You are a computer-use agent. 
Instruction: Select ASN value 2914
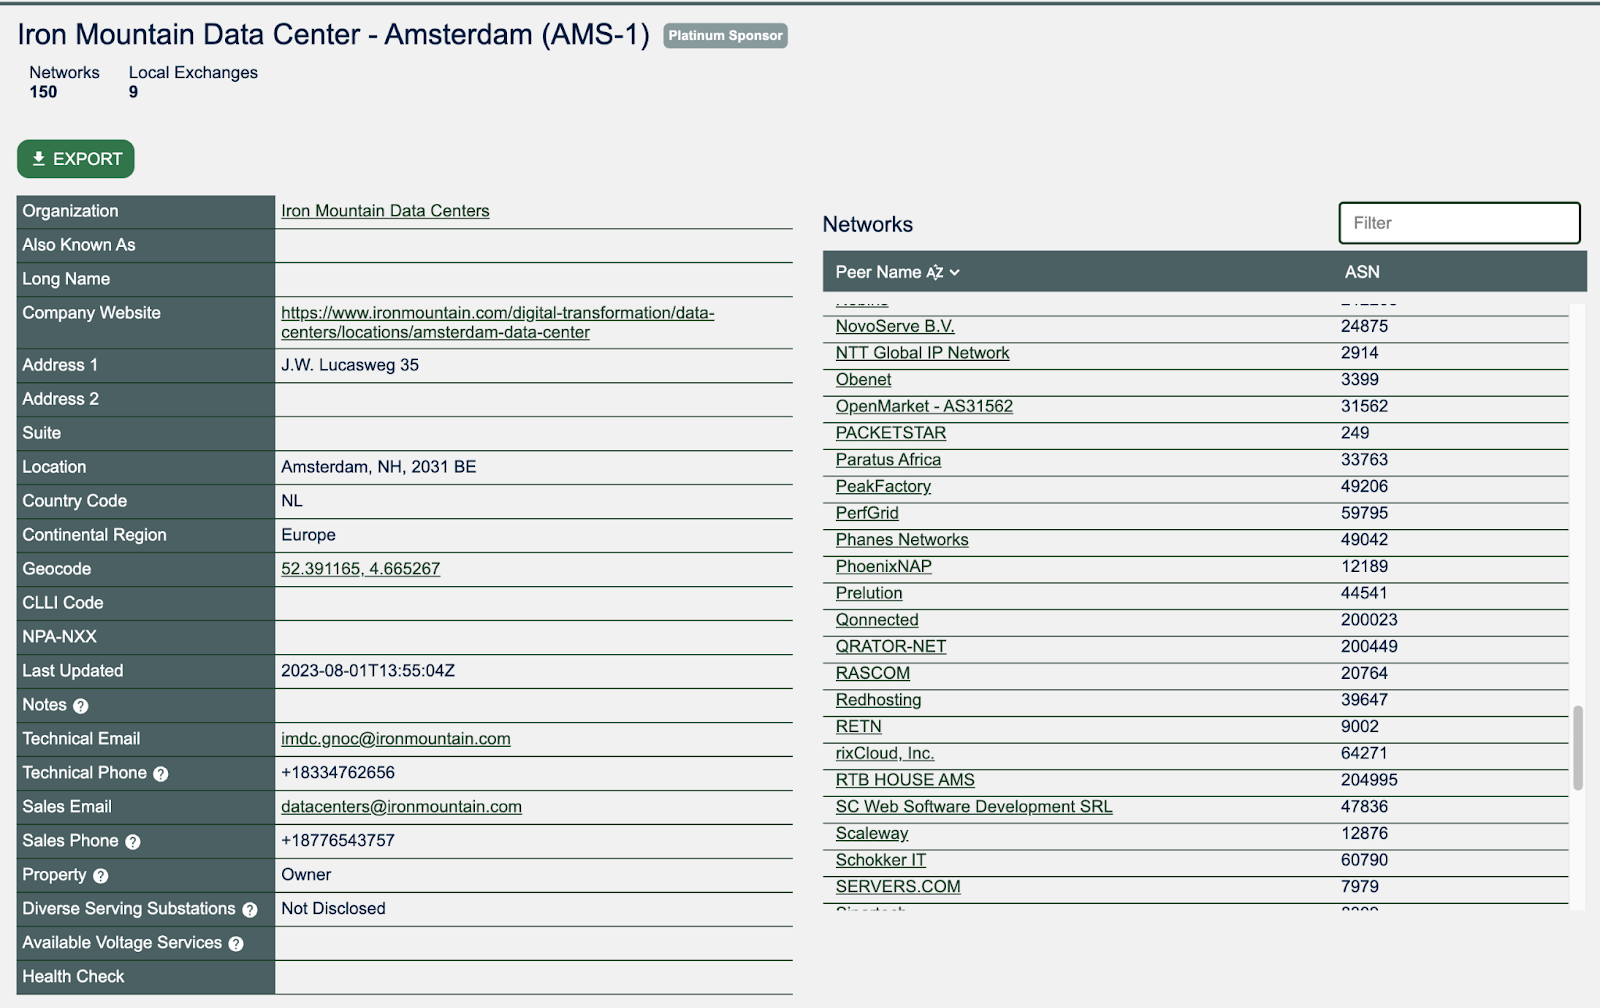1360,353
